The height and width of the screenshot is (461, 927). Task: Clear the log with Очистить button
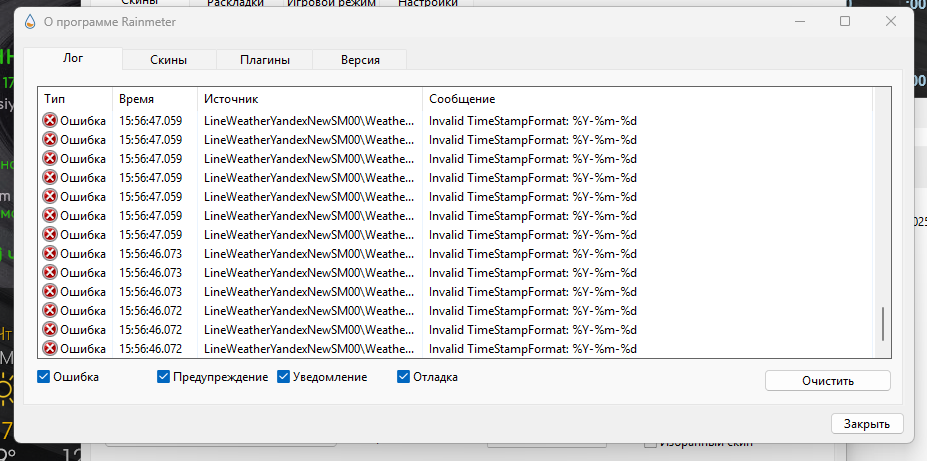point(828,381)
